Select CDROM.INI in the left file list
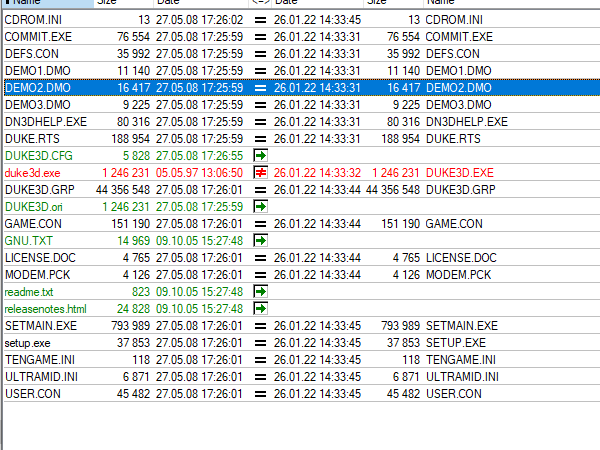600x450 pixels. click(x=33, y=20)
